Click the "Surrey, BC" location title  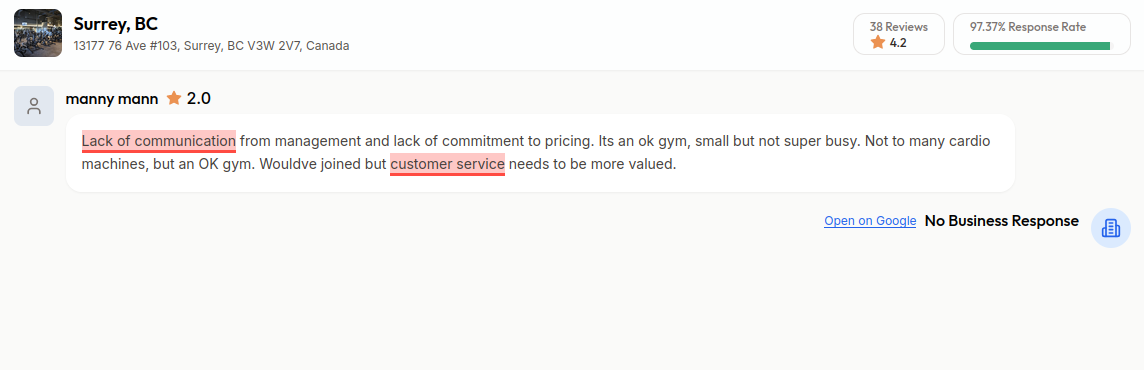115,23
